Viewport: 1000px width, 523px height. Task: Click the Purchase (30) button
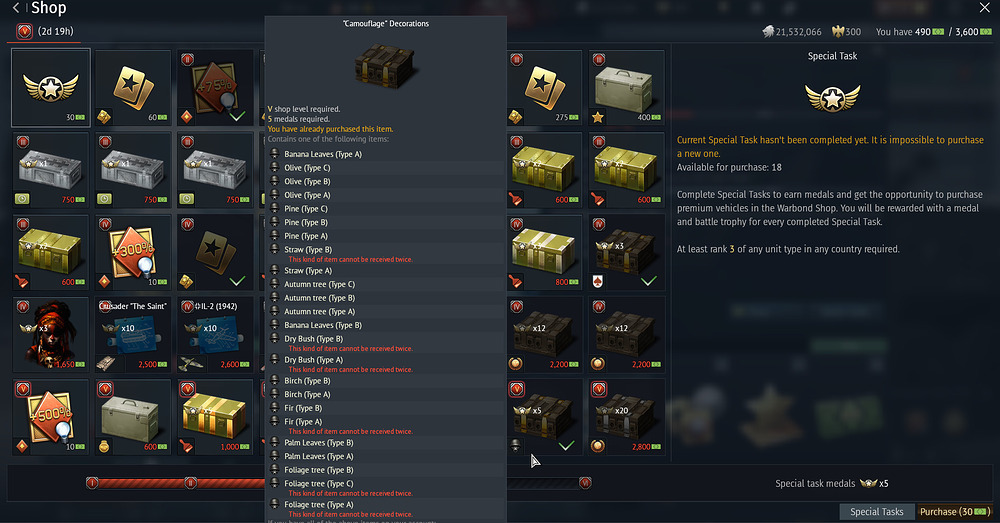point(955,512)
